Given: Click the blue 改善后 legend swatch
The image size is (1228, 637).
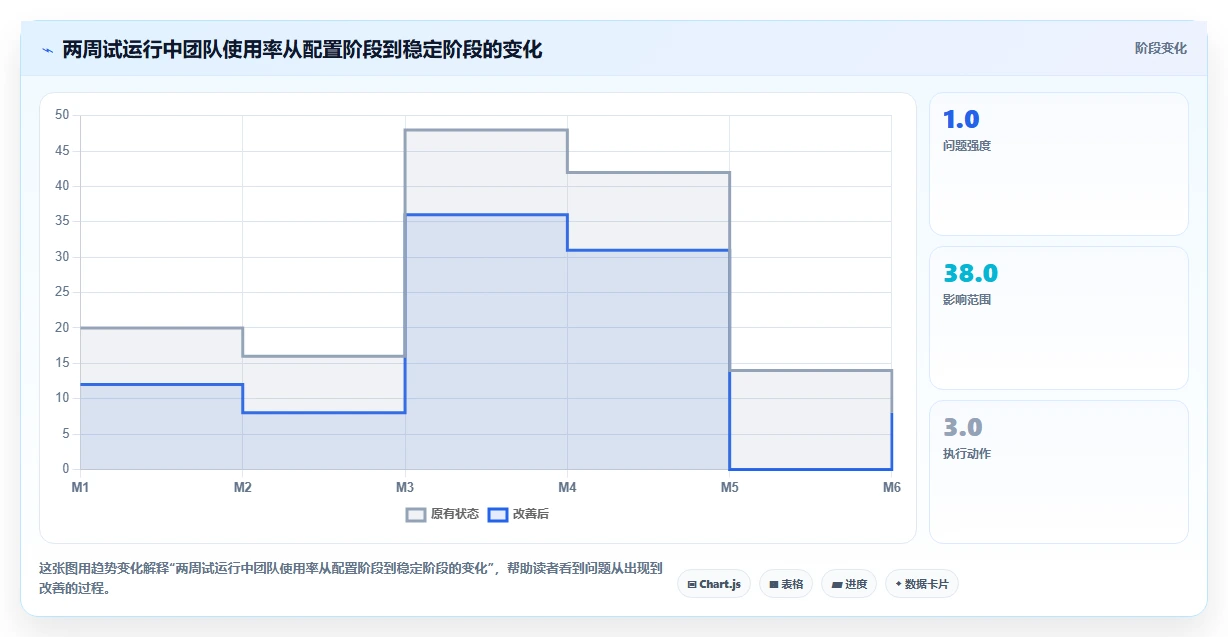Looking at the screenshot, I should 498,514.
